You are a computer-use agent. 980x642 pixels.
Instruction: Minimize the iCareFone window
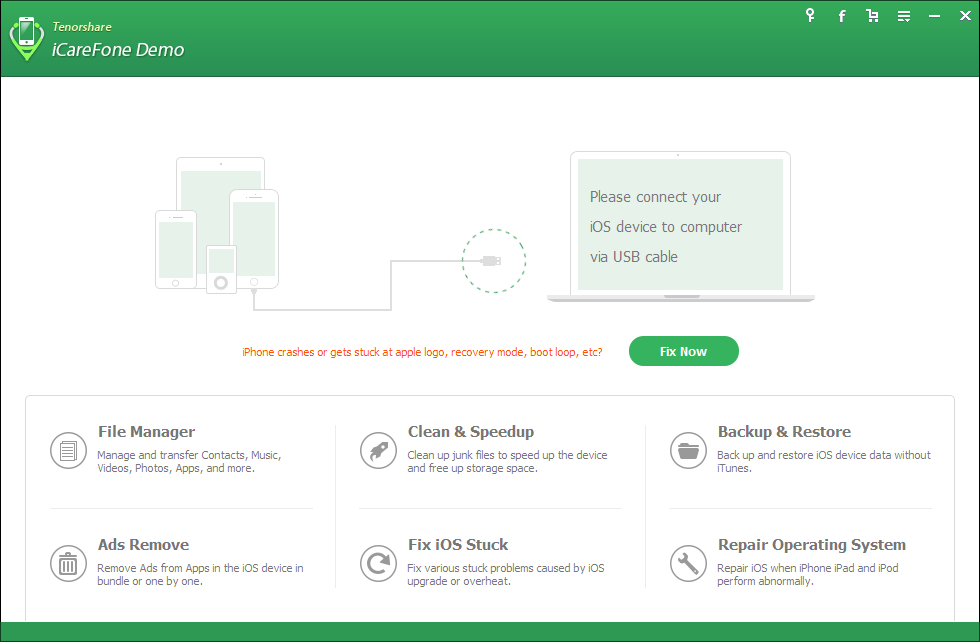934,16
